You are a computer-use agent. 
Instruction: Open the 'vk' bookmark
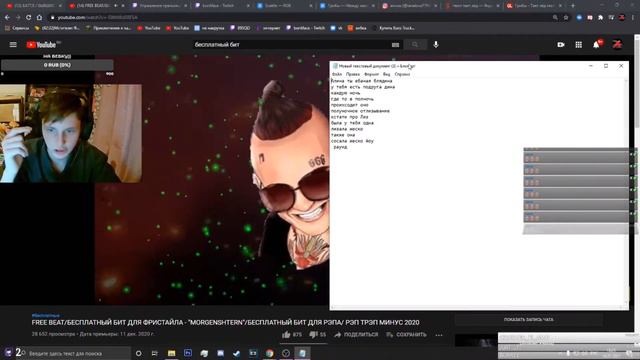pyautogui.click(x=337, y=28)
